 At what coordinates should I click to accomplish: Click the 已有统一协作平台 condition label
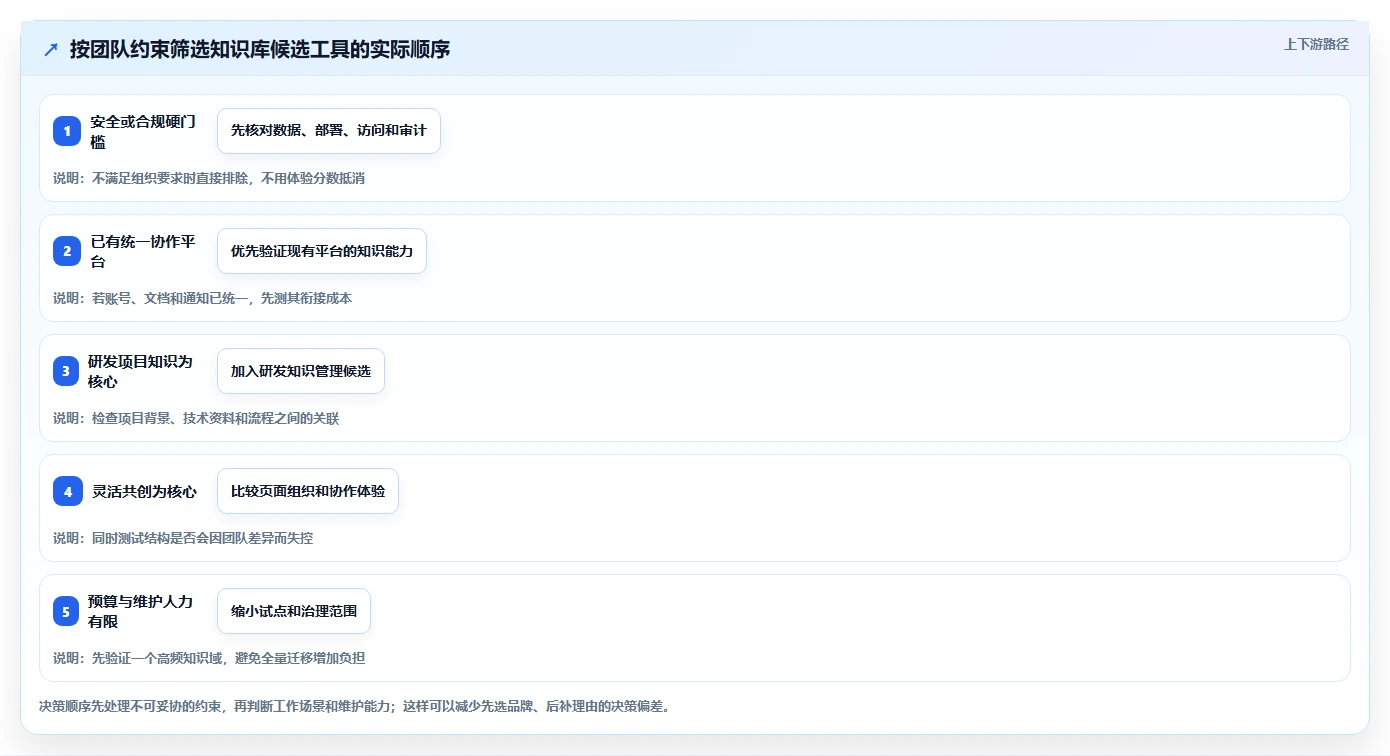click(142, 251)
